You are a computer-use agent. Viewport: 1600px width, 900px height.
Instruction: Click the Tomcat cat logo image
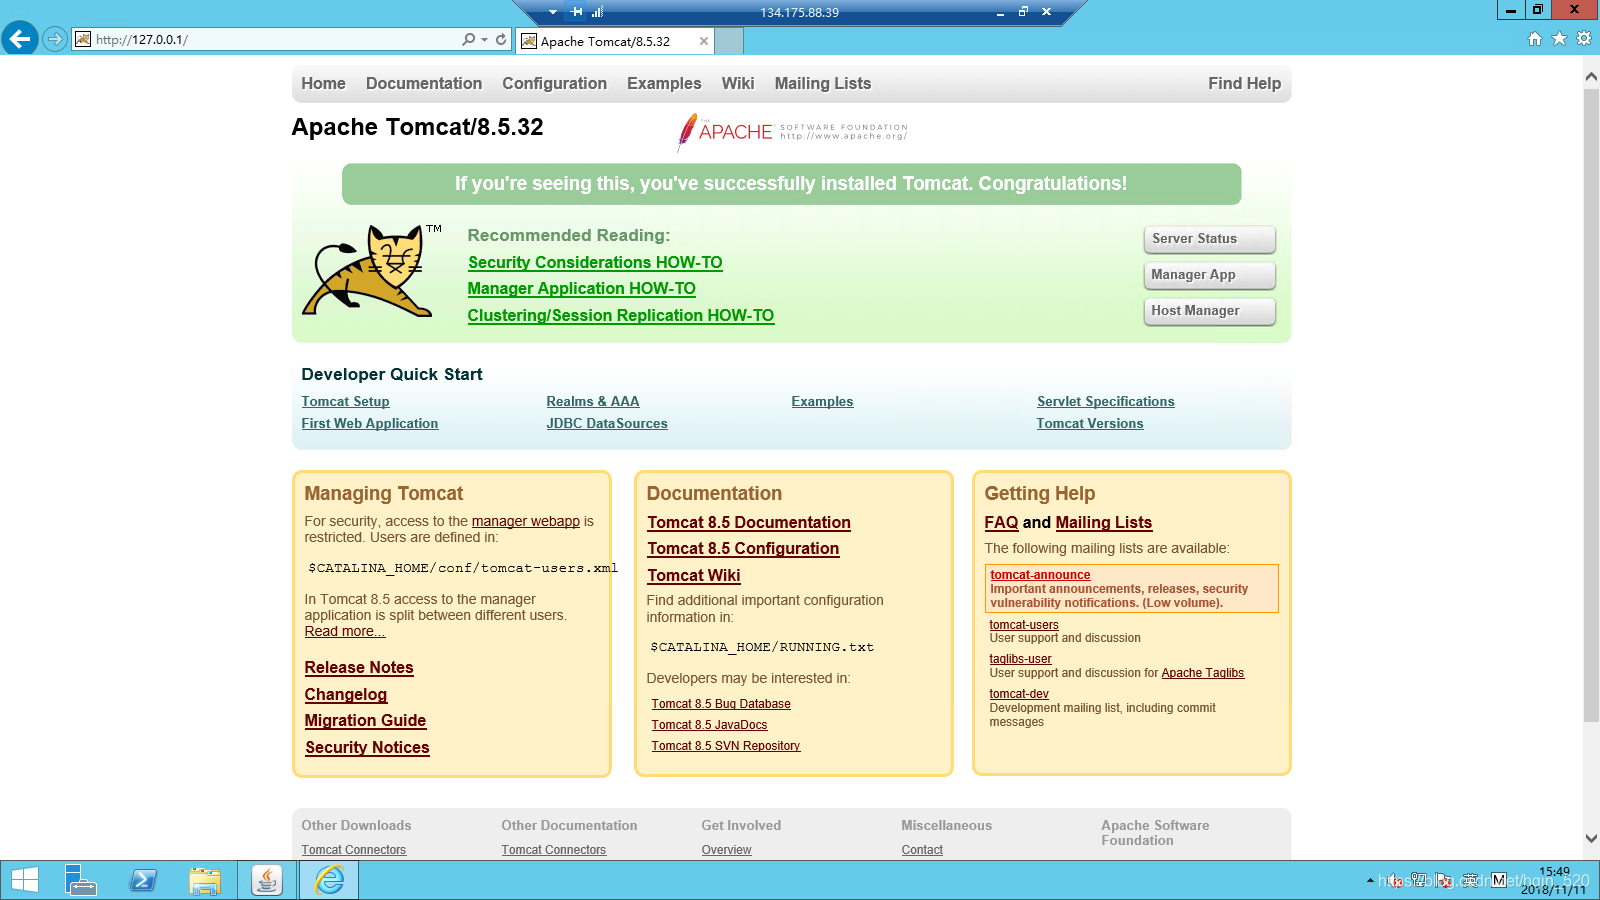pos(372,271)
